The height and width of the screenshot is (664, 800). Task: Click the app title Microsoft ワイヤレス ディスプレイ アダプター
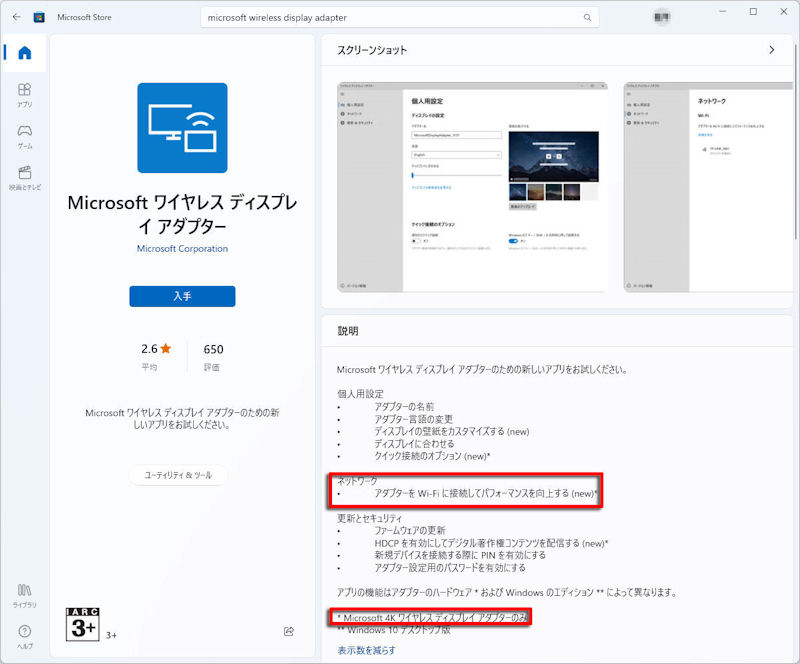coord(182,214)
